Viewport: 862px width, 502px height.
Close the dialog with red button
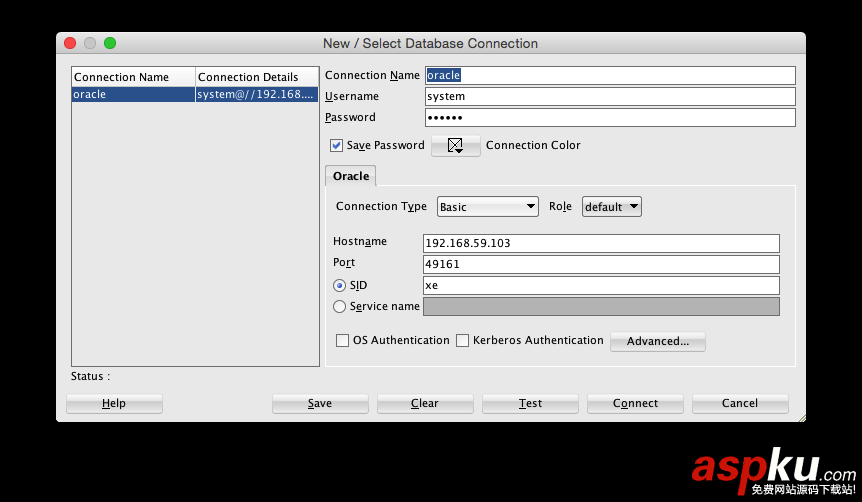(x=70, y=43)
